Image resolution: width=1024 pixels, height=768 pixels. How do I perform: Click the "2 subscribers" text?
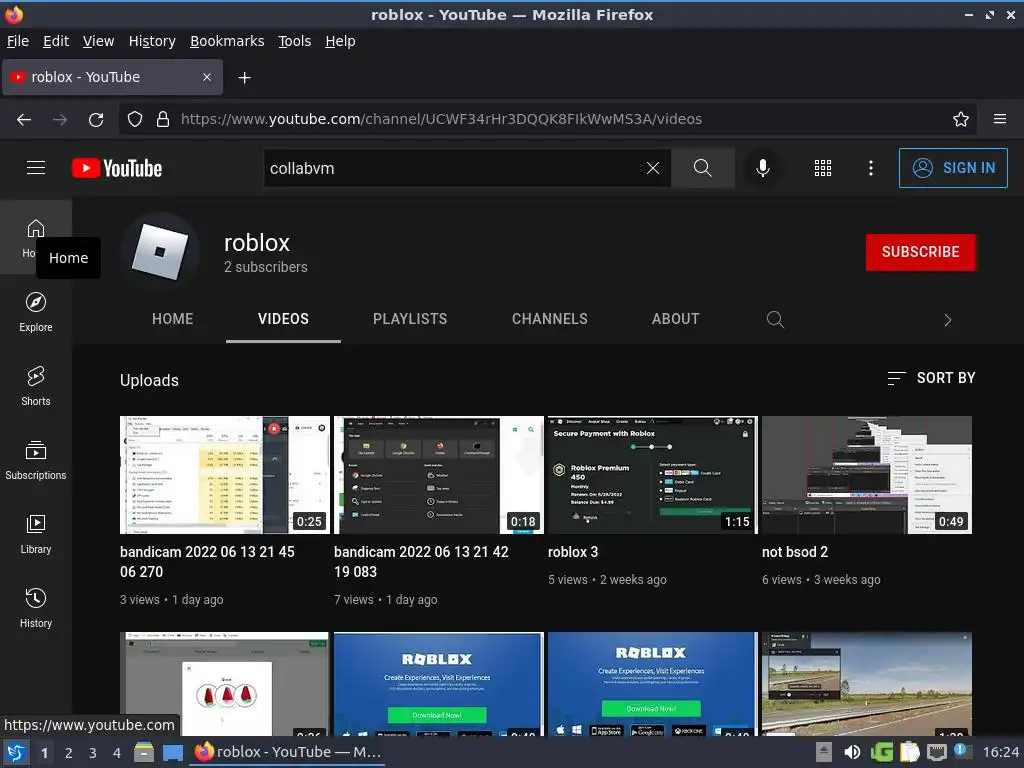point(266,267)
